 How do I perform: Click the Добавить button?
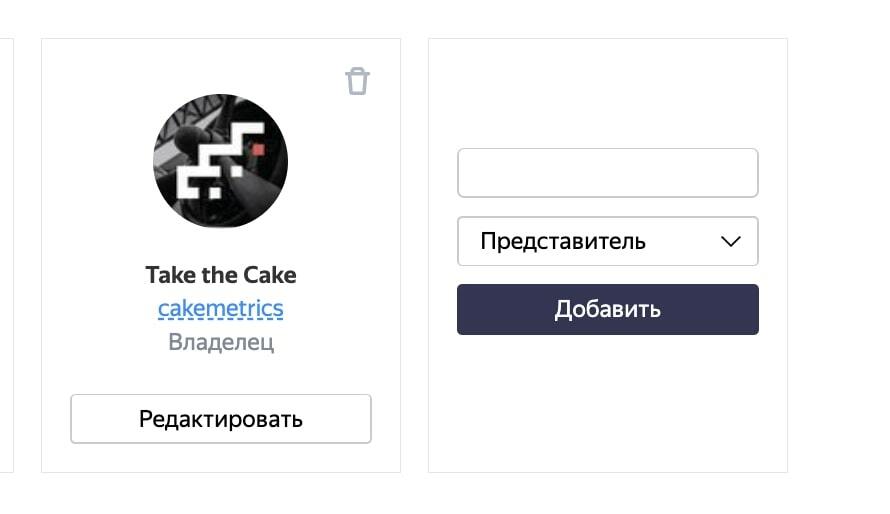608,309
